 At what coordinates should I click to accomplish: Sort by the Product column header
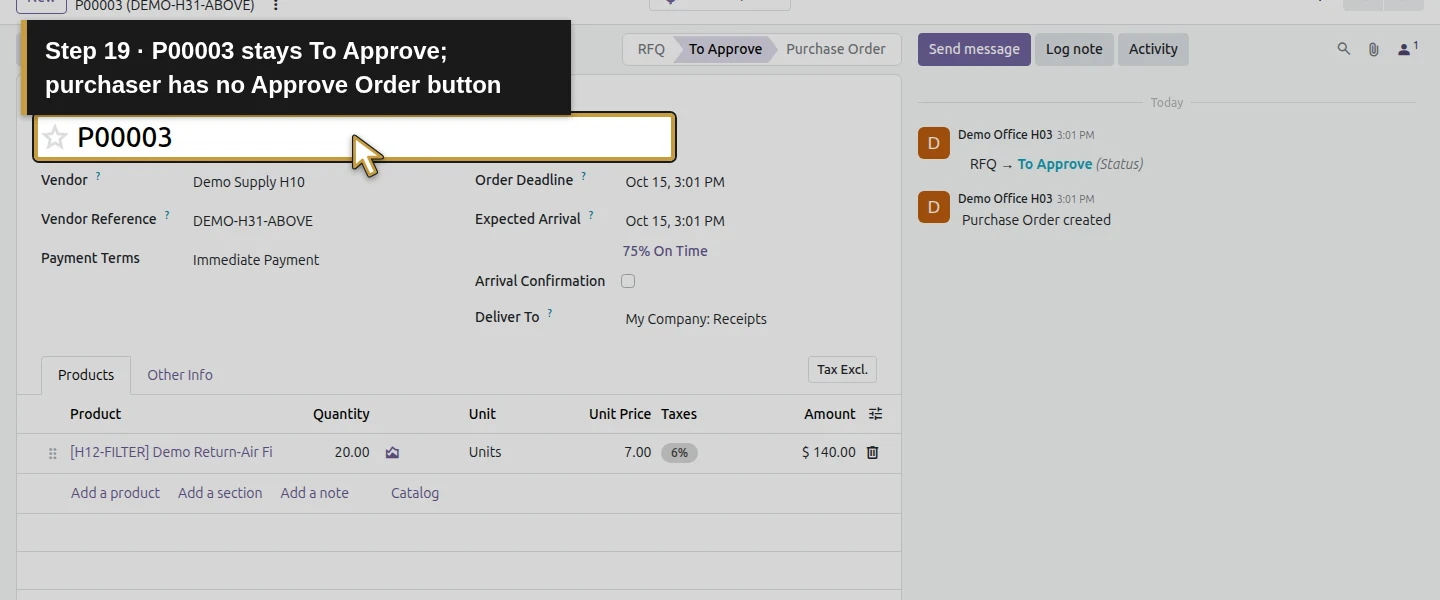point(95,414)
